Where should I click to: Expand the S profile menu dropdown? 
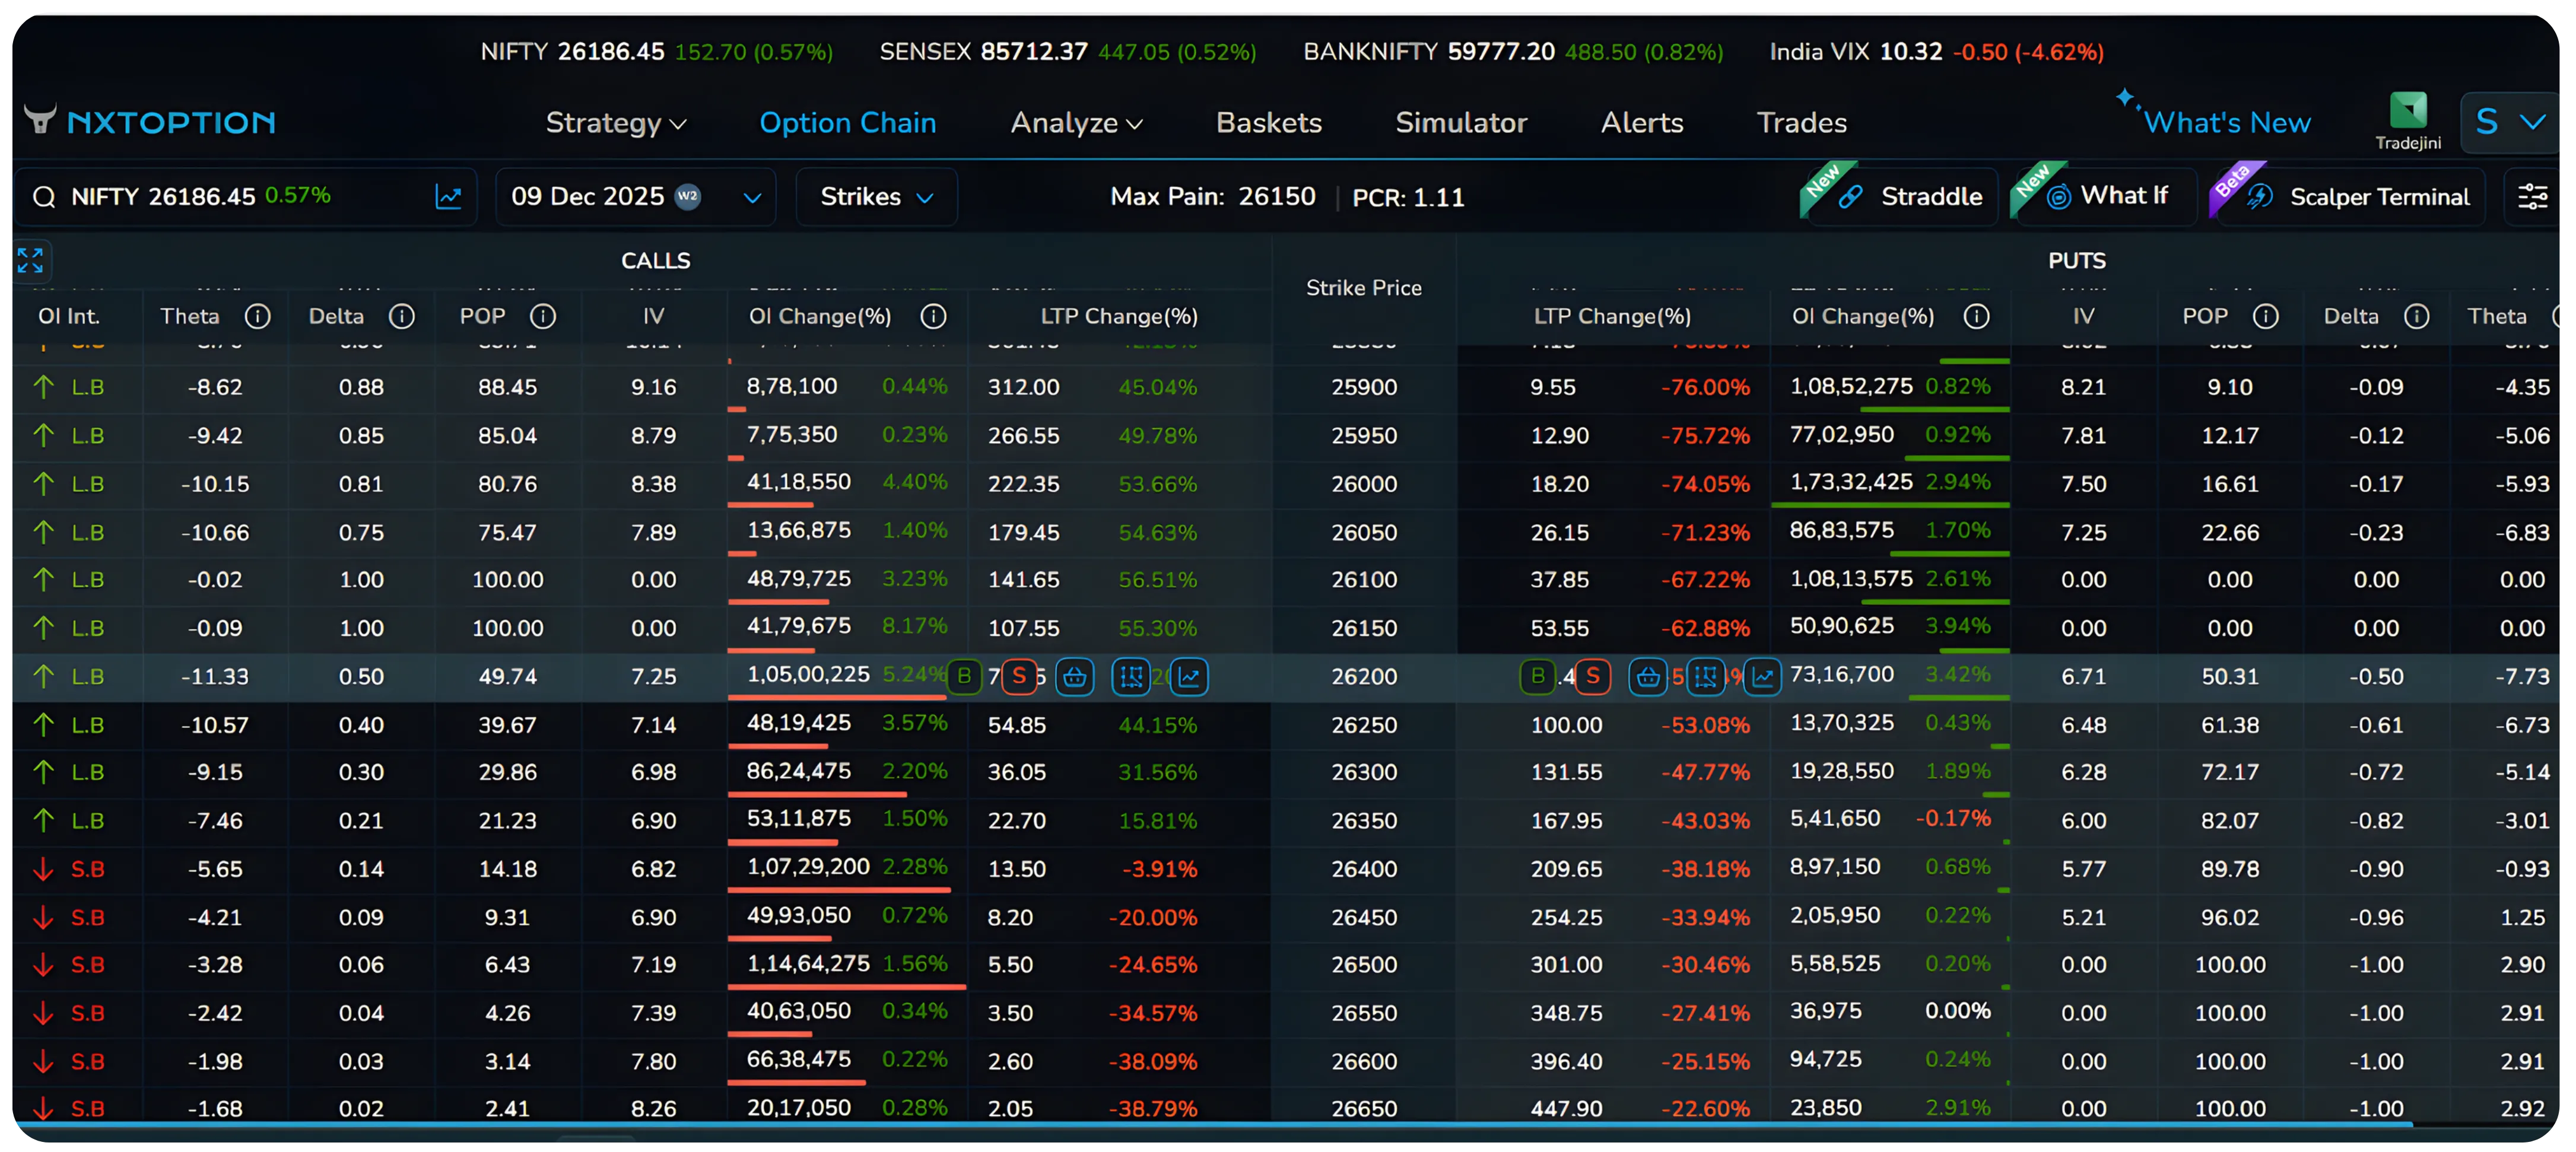point(2510,121)
